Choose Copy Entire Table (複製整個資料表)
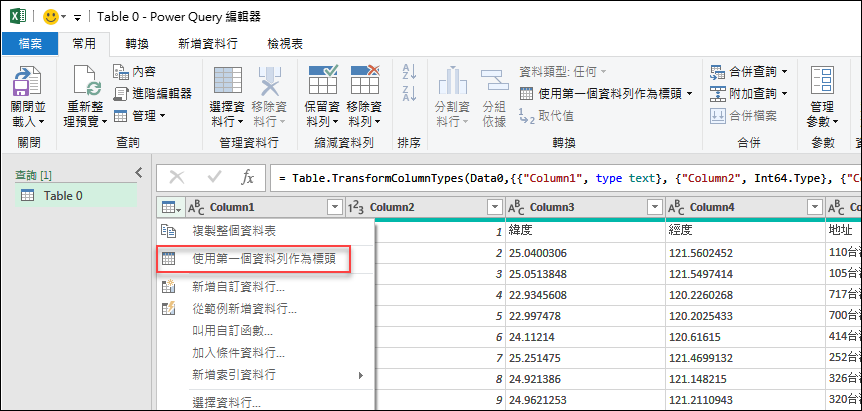The width and height of the screenshot is (862, 411). [265, 231]
